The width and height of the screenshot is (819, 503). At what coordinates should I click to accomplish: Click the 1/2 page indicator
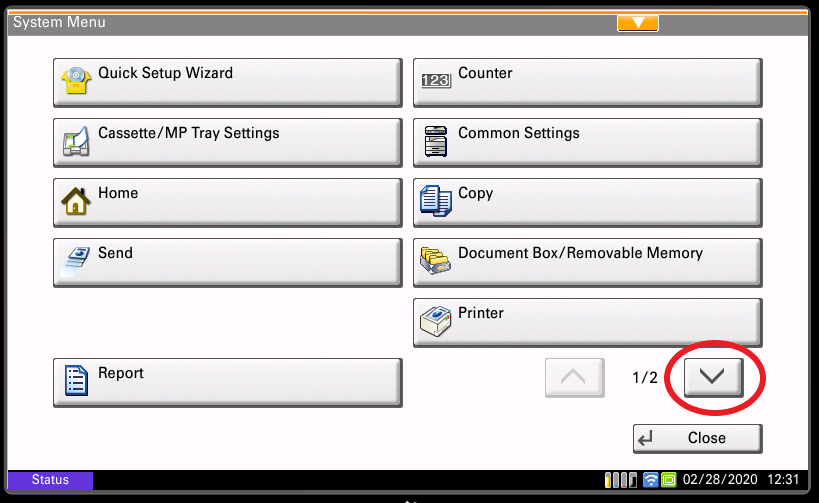645,377
